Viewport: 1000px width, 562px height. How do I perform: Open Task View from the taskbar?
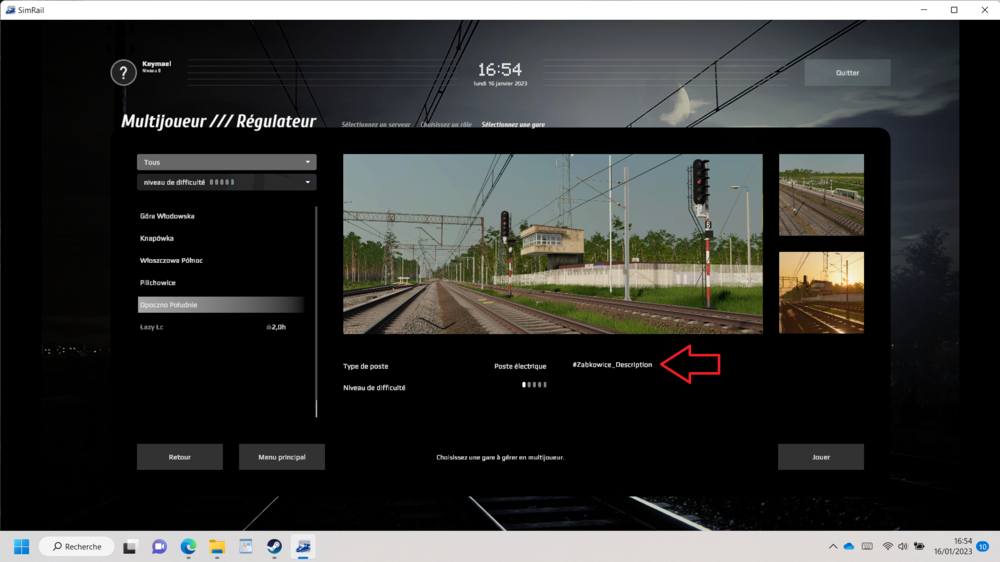[x=130, y=546]
